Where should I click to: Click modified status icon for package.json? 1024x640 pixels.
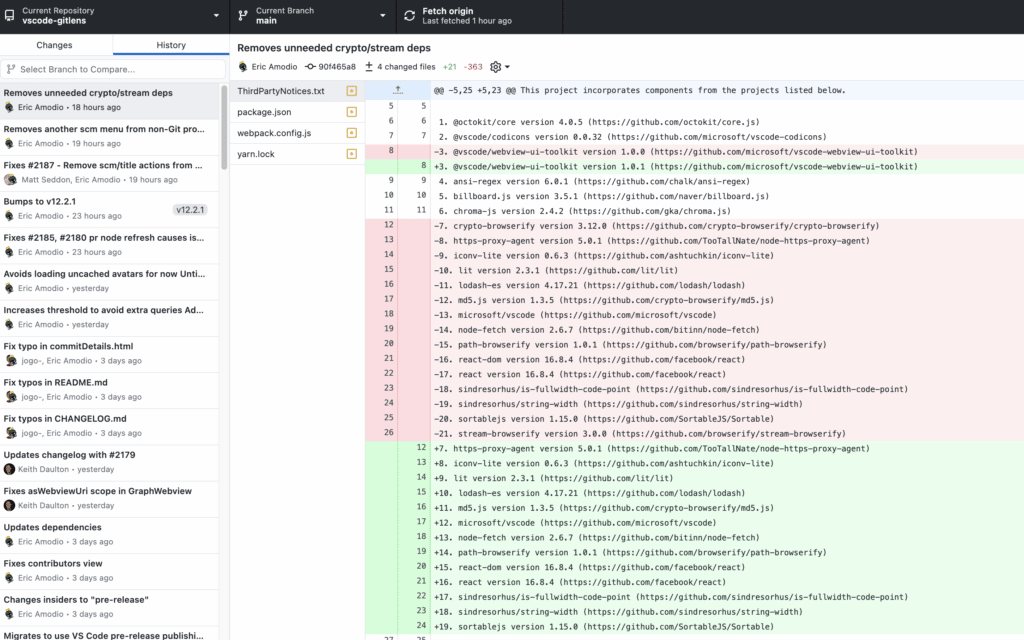pos(351,112)
